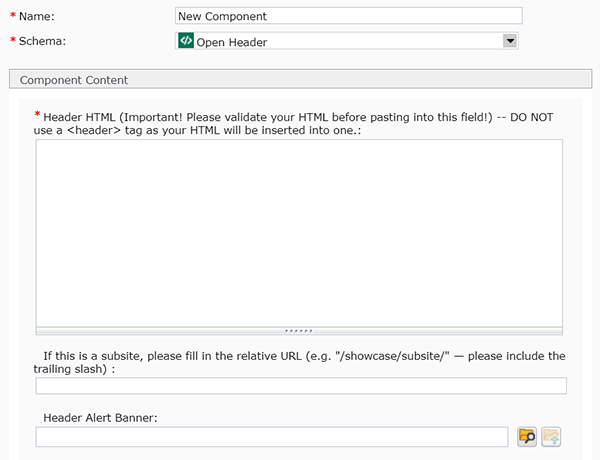Select the Schema combo box showing Open Header
The width and height of the screenshot is (600, 460).
pyautogui.click(x=340, y=41)
